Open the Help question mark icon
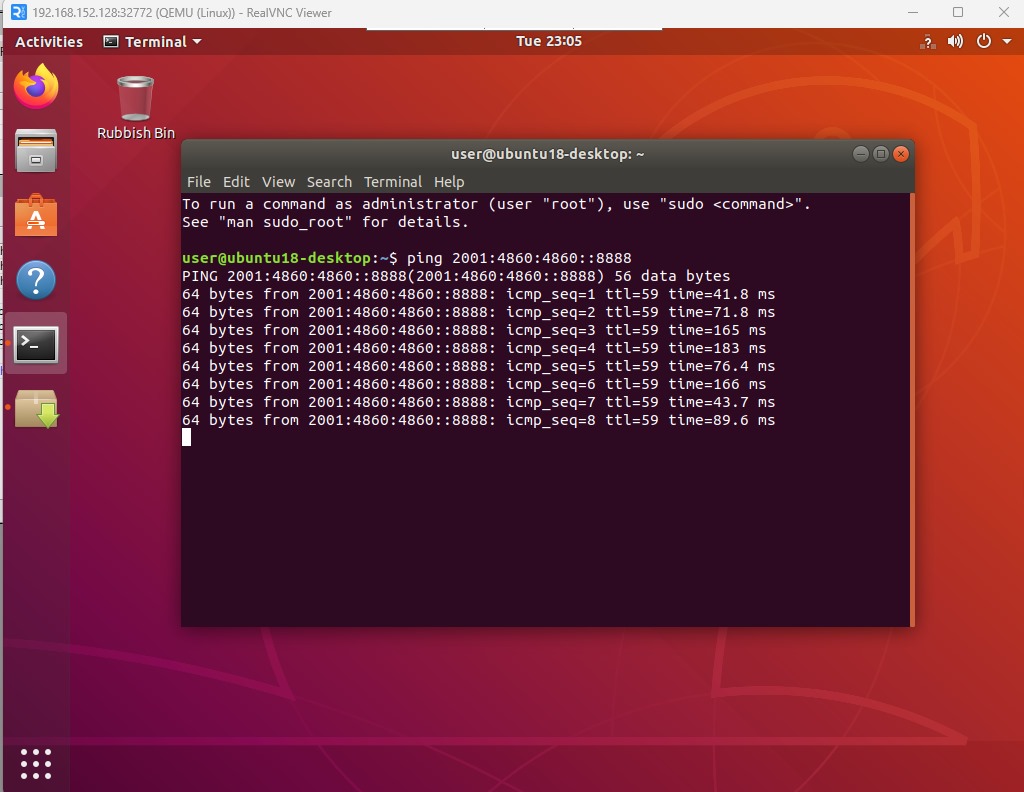Image resolution: width=1024 pixels, height=792 pixels. (36, 280)
